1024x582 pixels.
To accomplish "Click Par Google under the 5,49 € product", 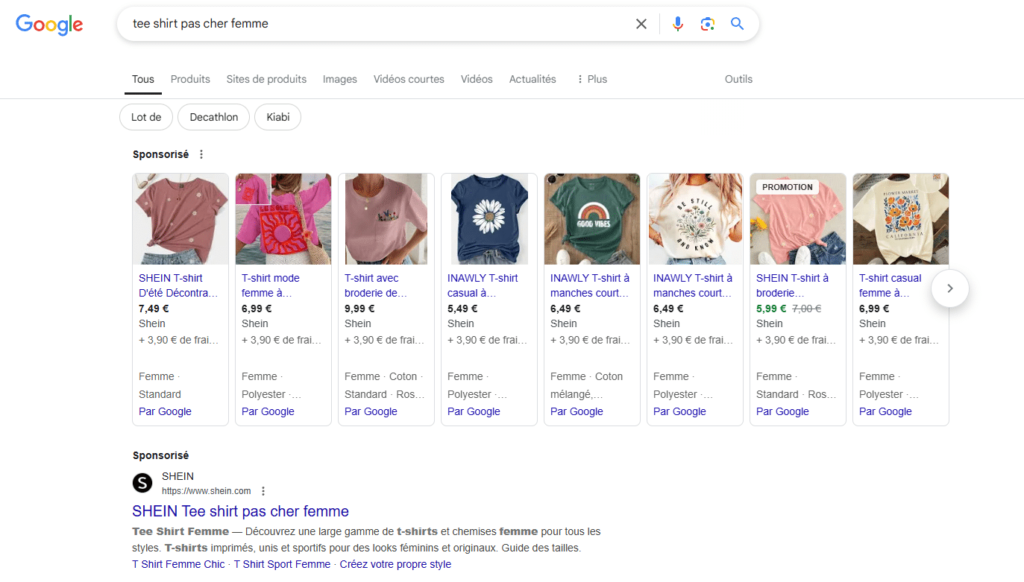I will 473,412.
